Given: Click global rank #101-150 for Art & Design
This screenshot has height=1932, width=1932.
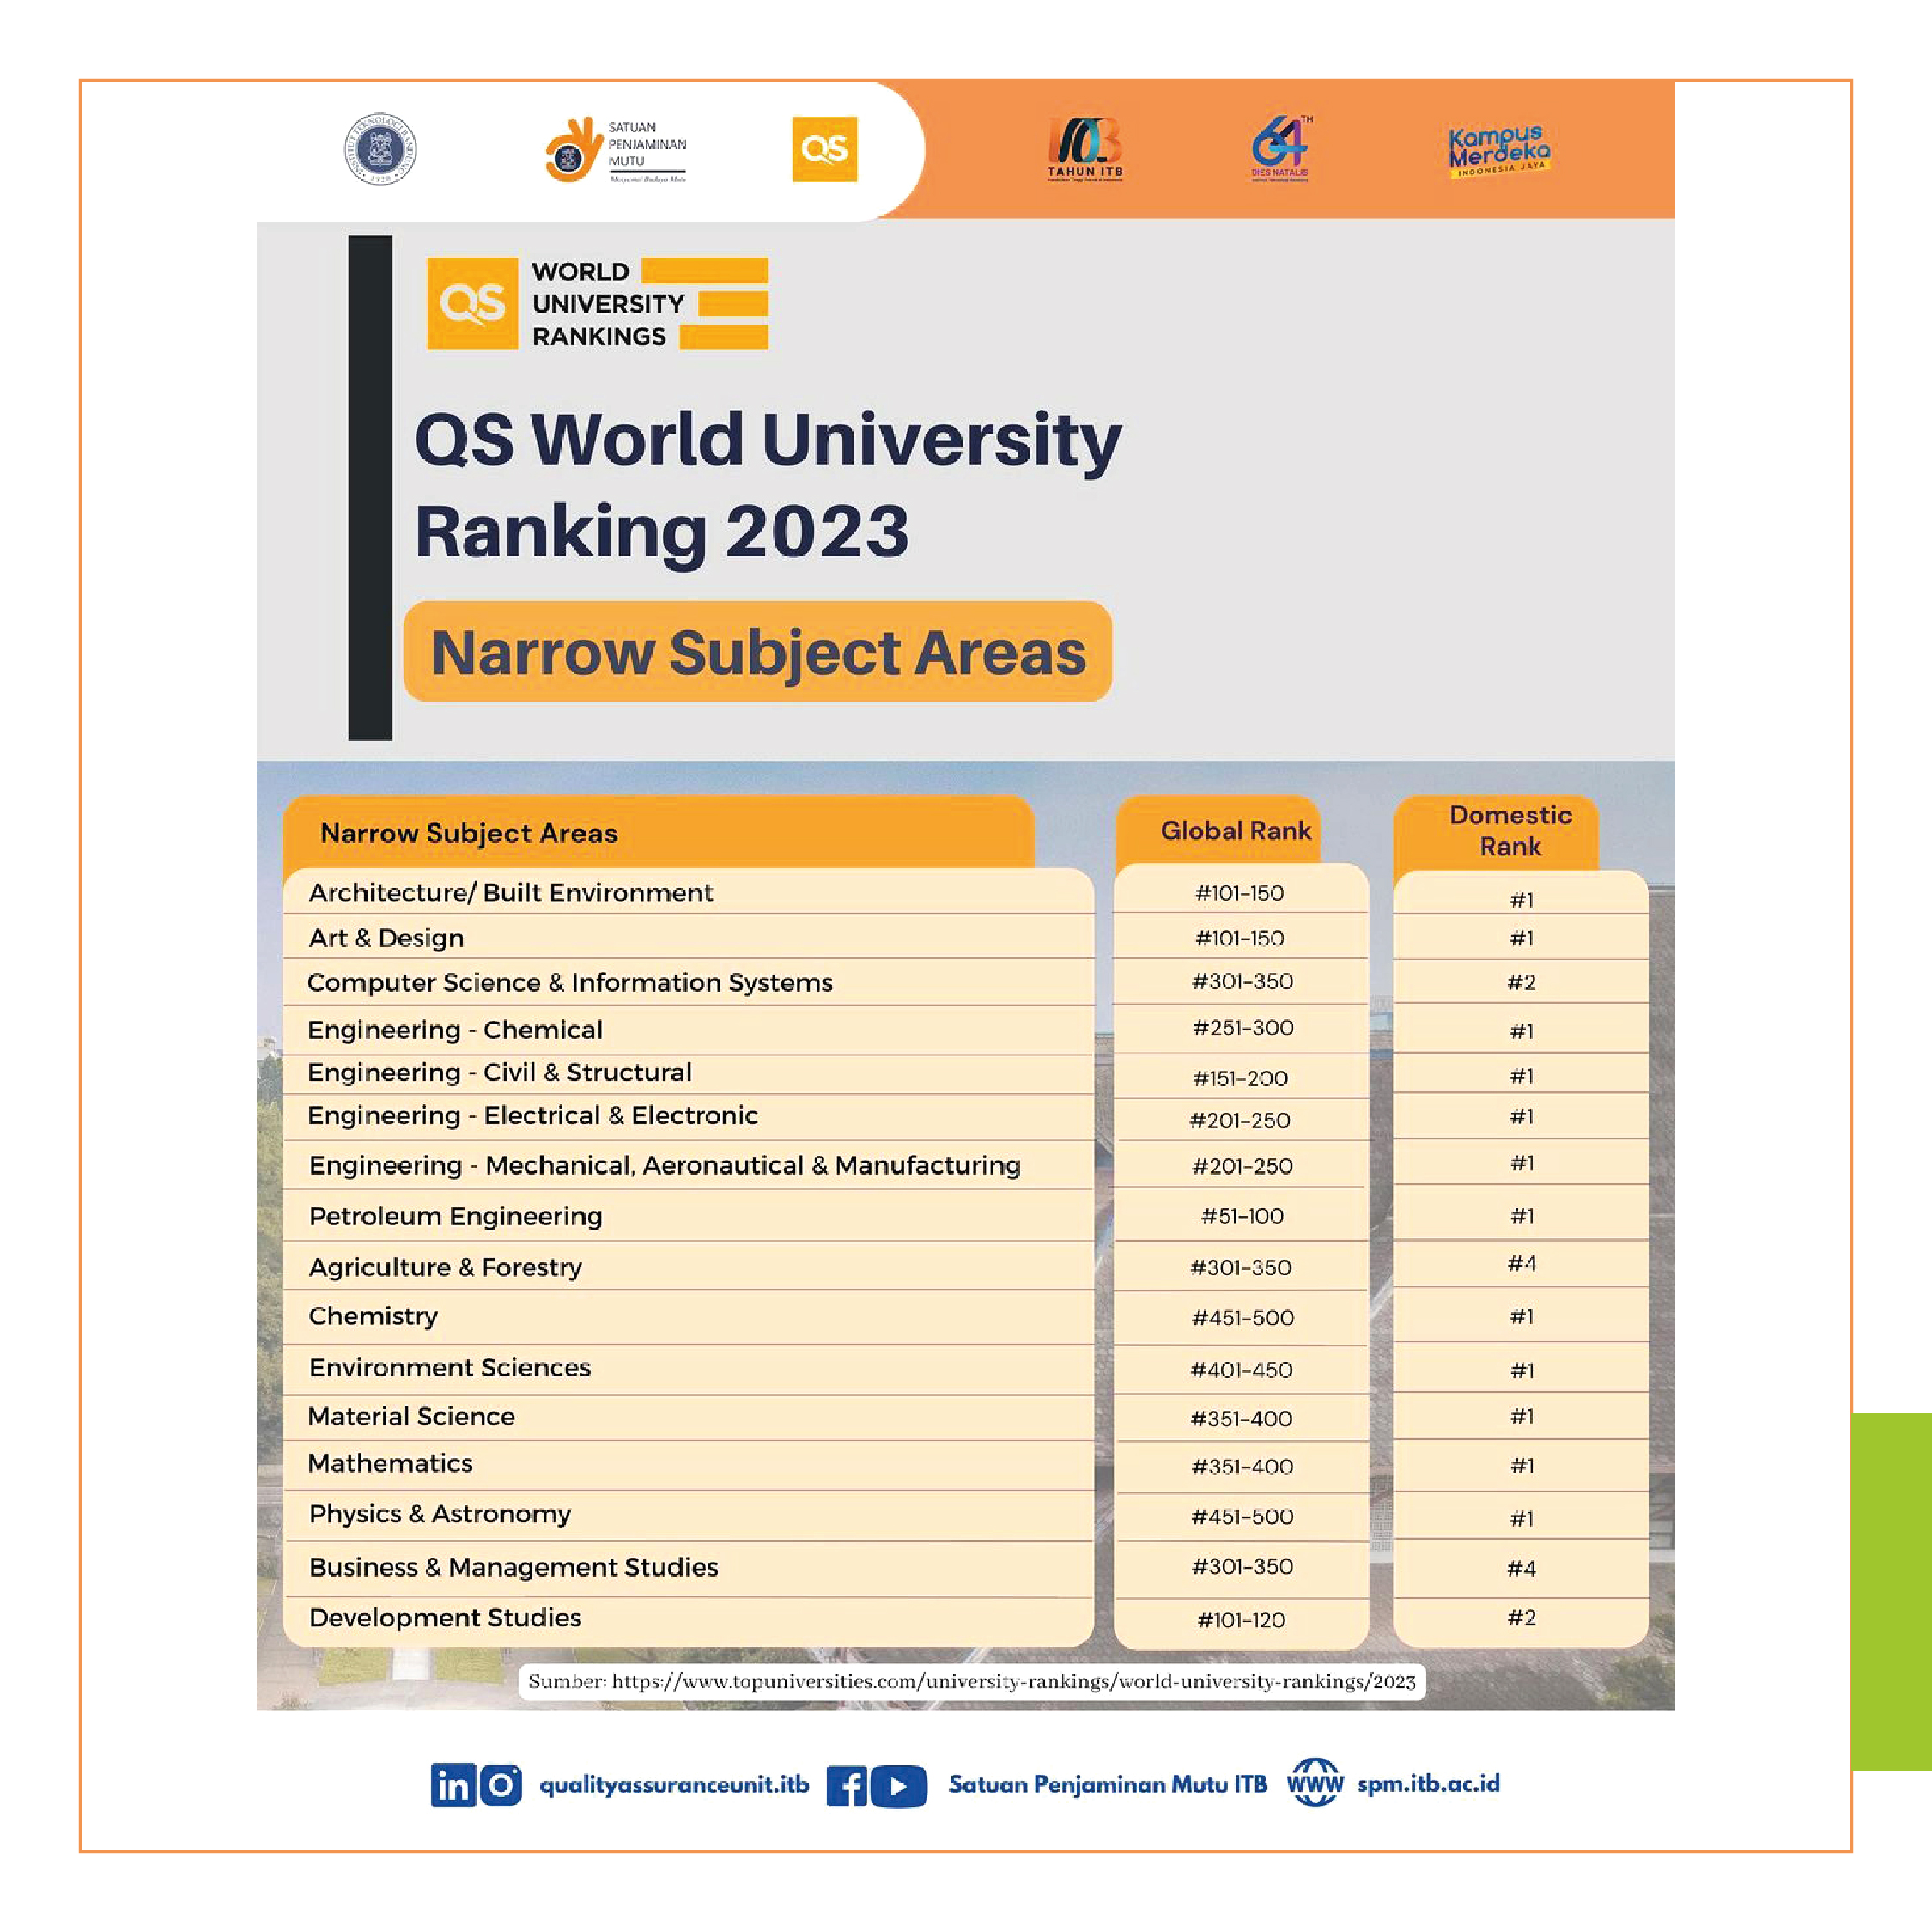Looking at the screenshot, I should [x=1240, y=938].
